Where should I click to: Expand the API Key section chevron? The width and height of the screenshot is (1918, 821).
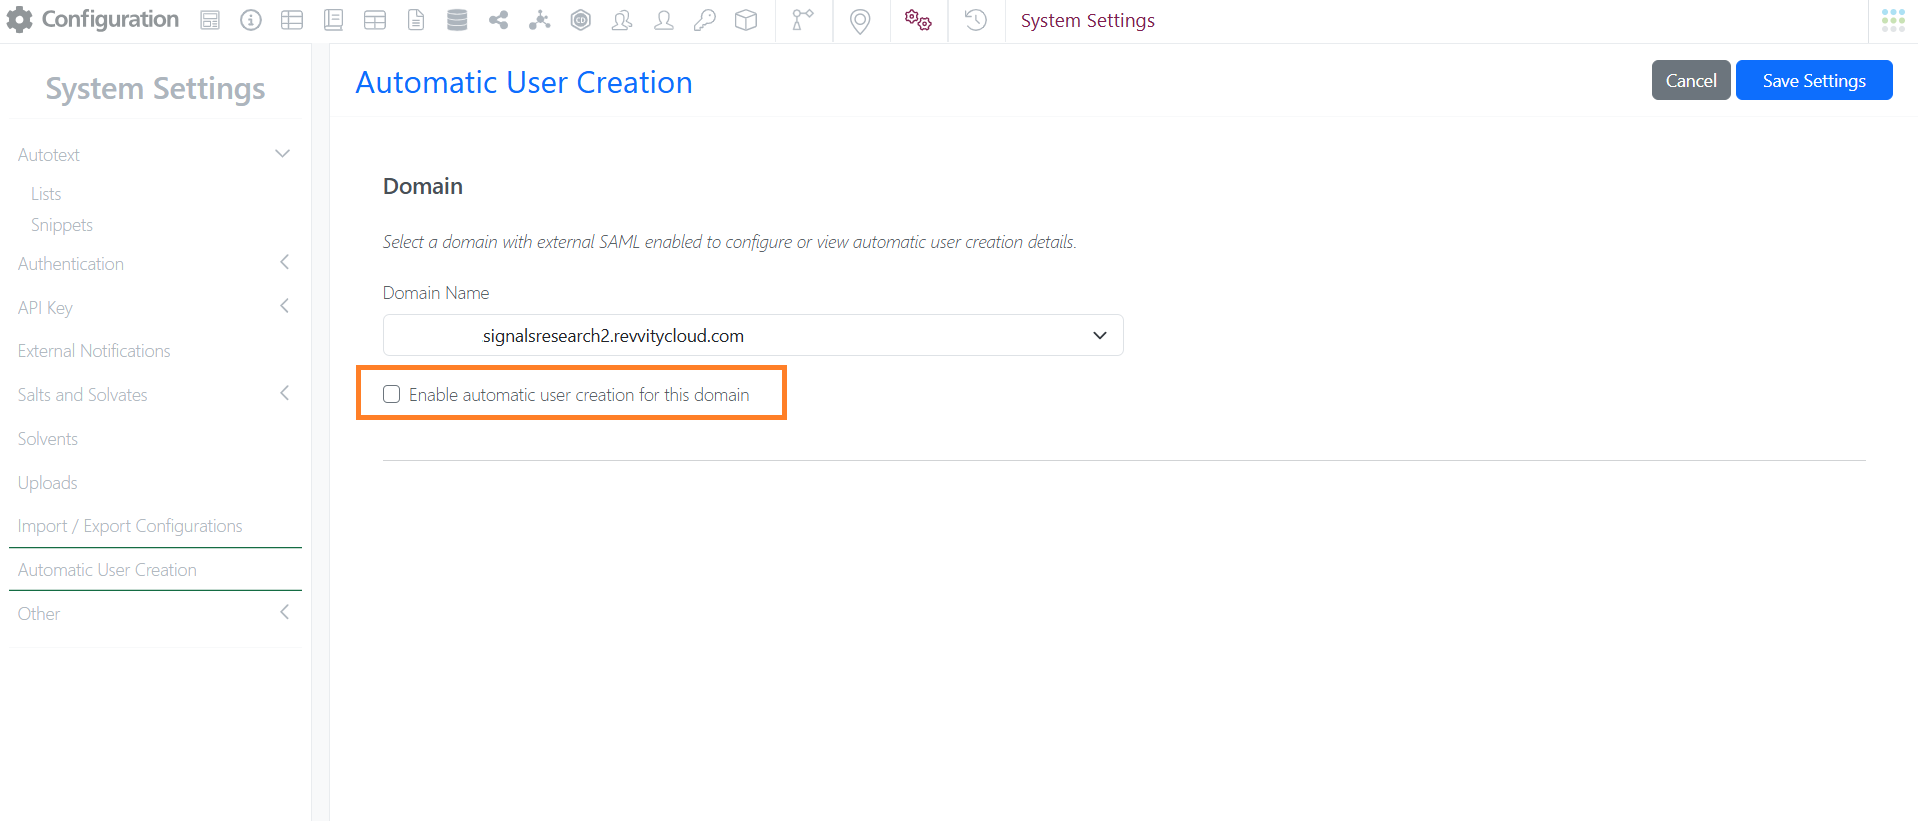click(x=284, y=306)
